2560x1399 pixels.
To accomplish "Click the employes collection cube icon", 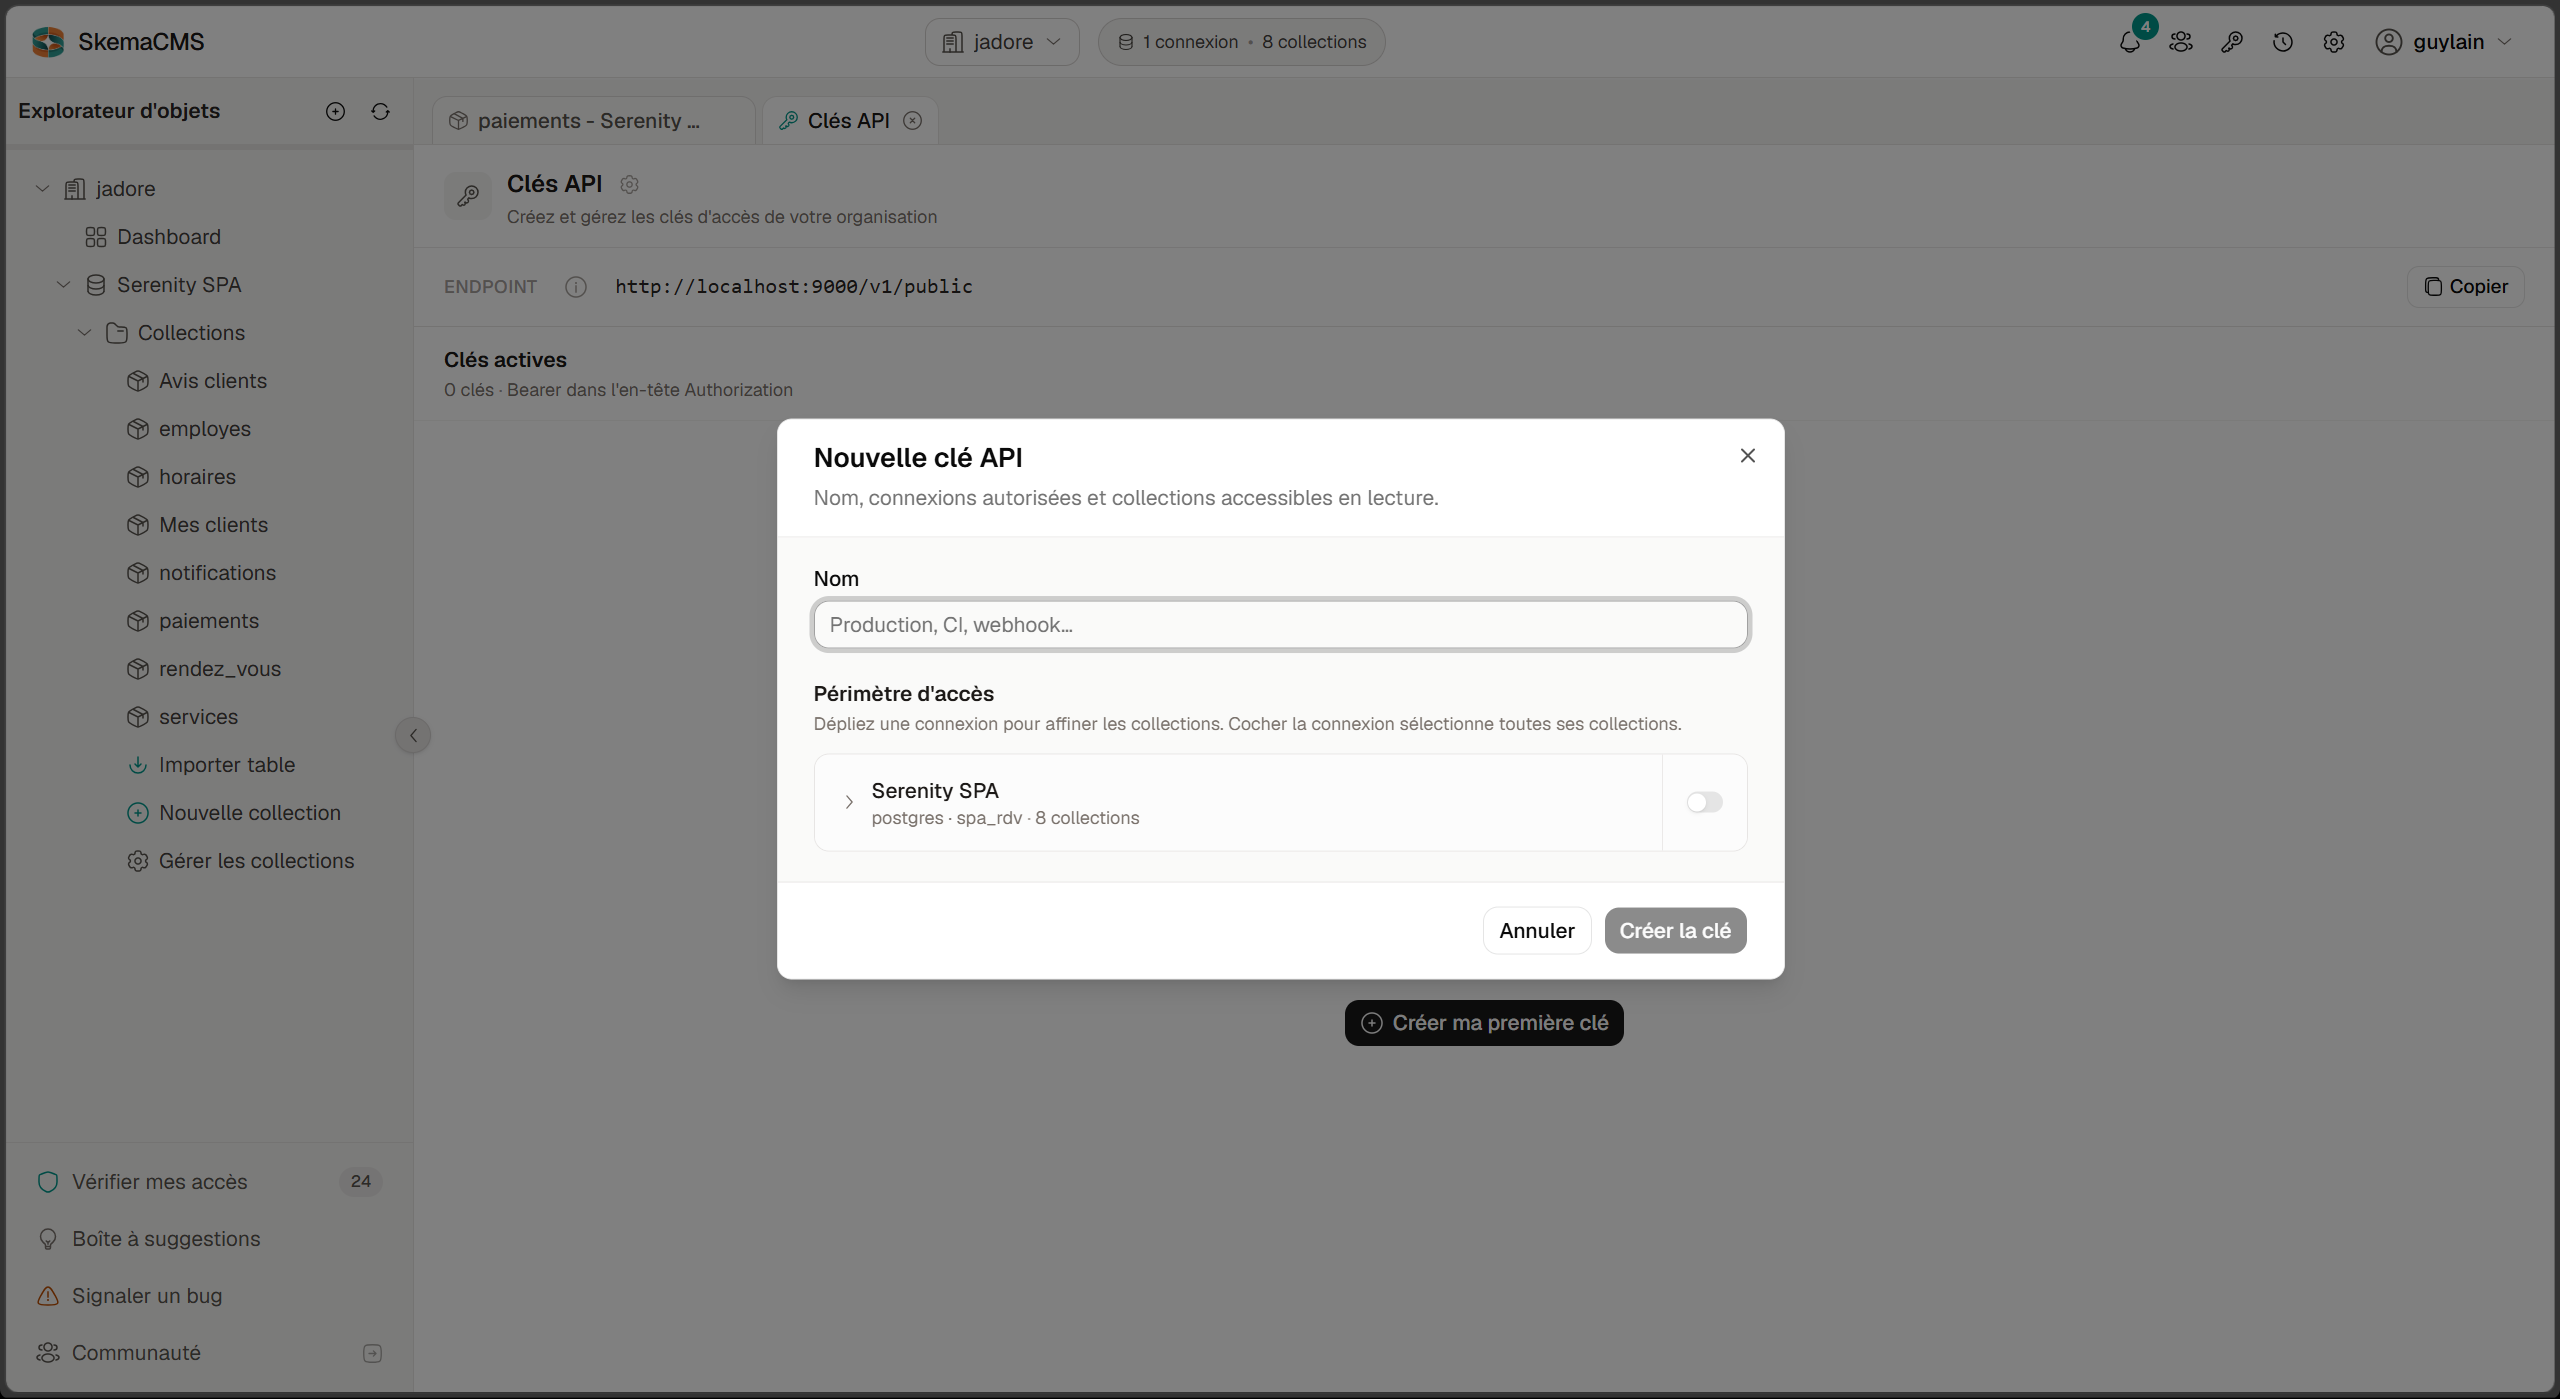I will 138,429.
